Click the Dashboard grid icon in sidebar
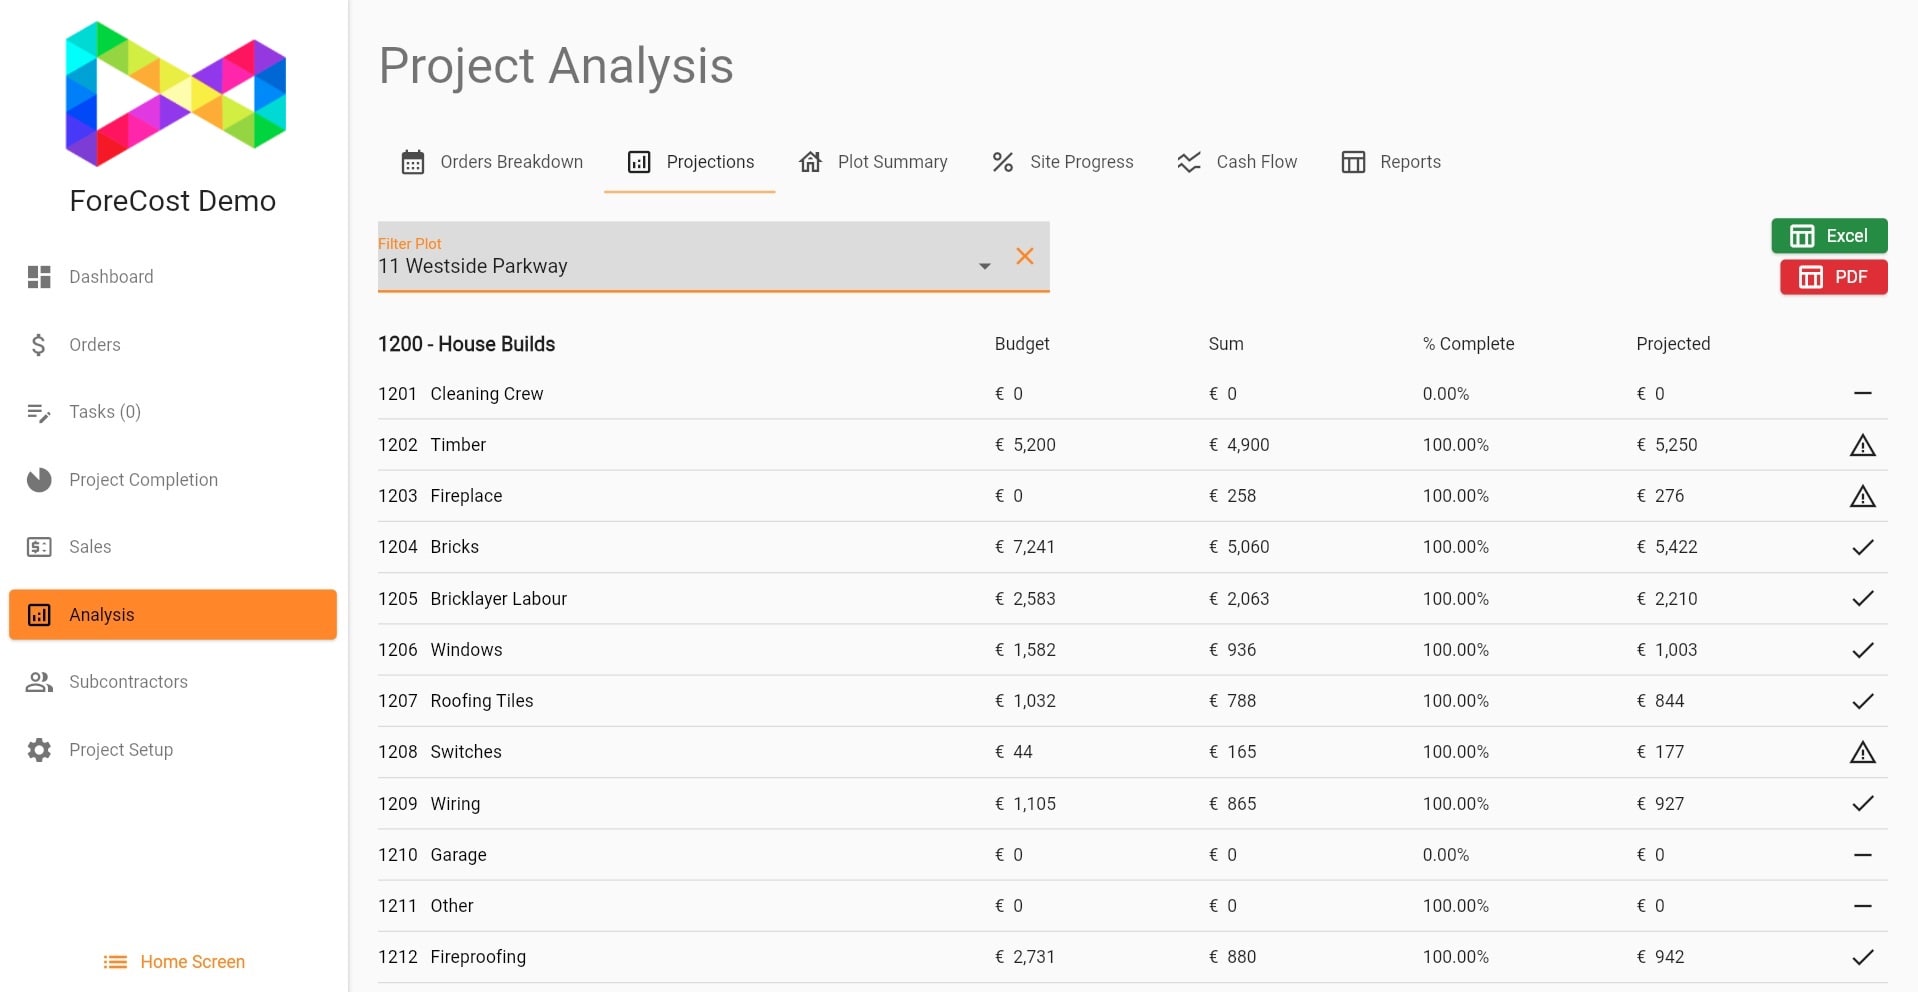The height and width of the screenshot is (992, 1918). 39,277
